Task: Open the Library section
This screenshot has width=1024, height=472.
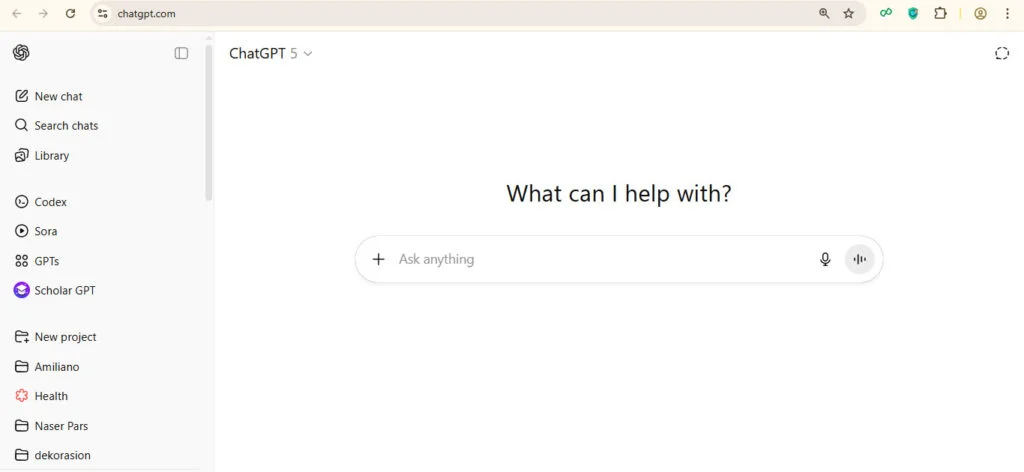Action: [x=51, y=156]
